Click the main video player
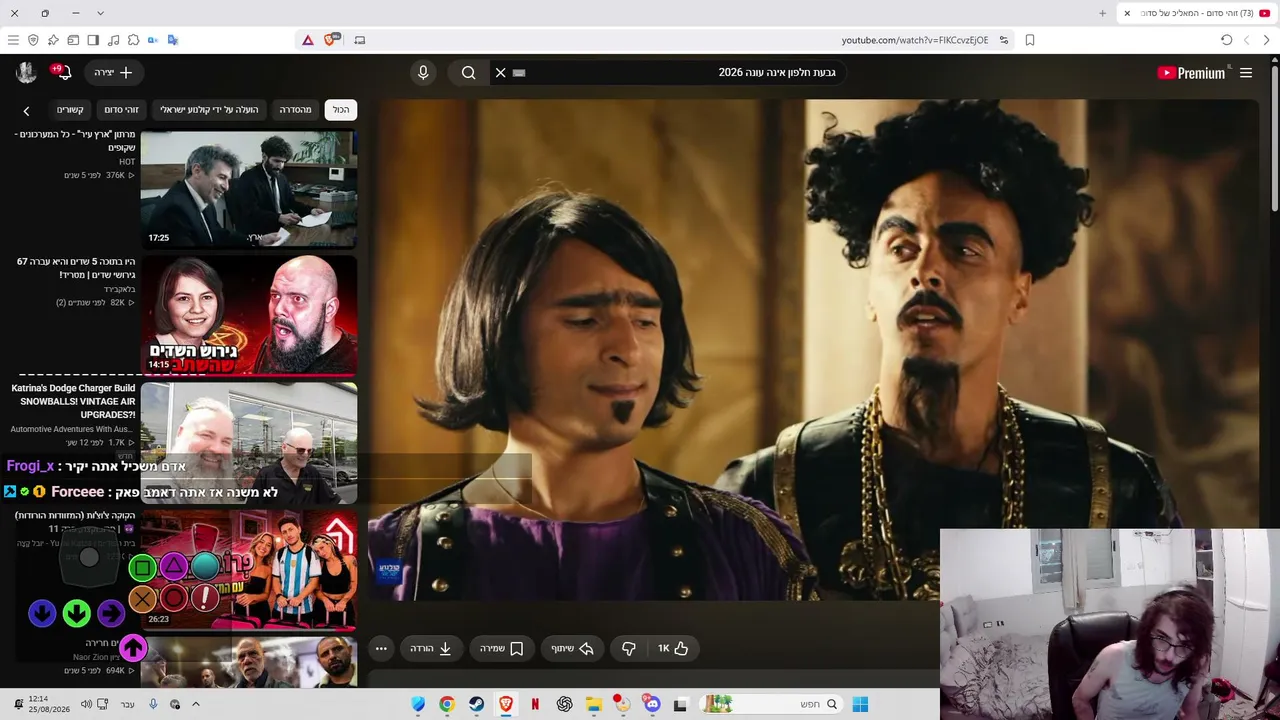 click(812, 350)
